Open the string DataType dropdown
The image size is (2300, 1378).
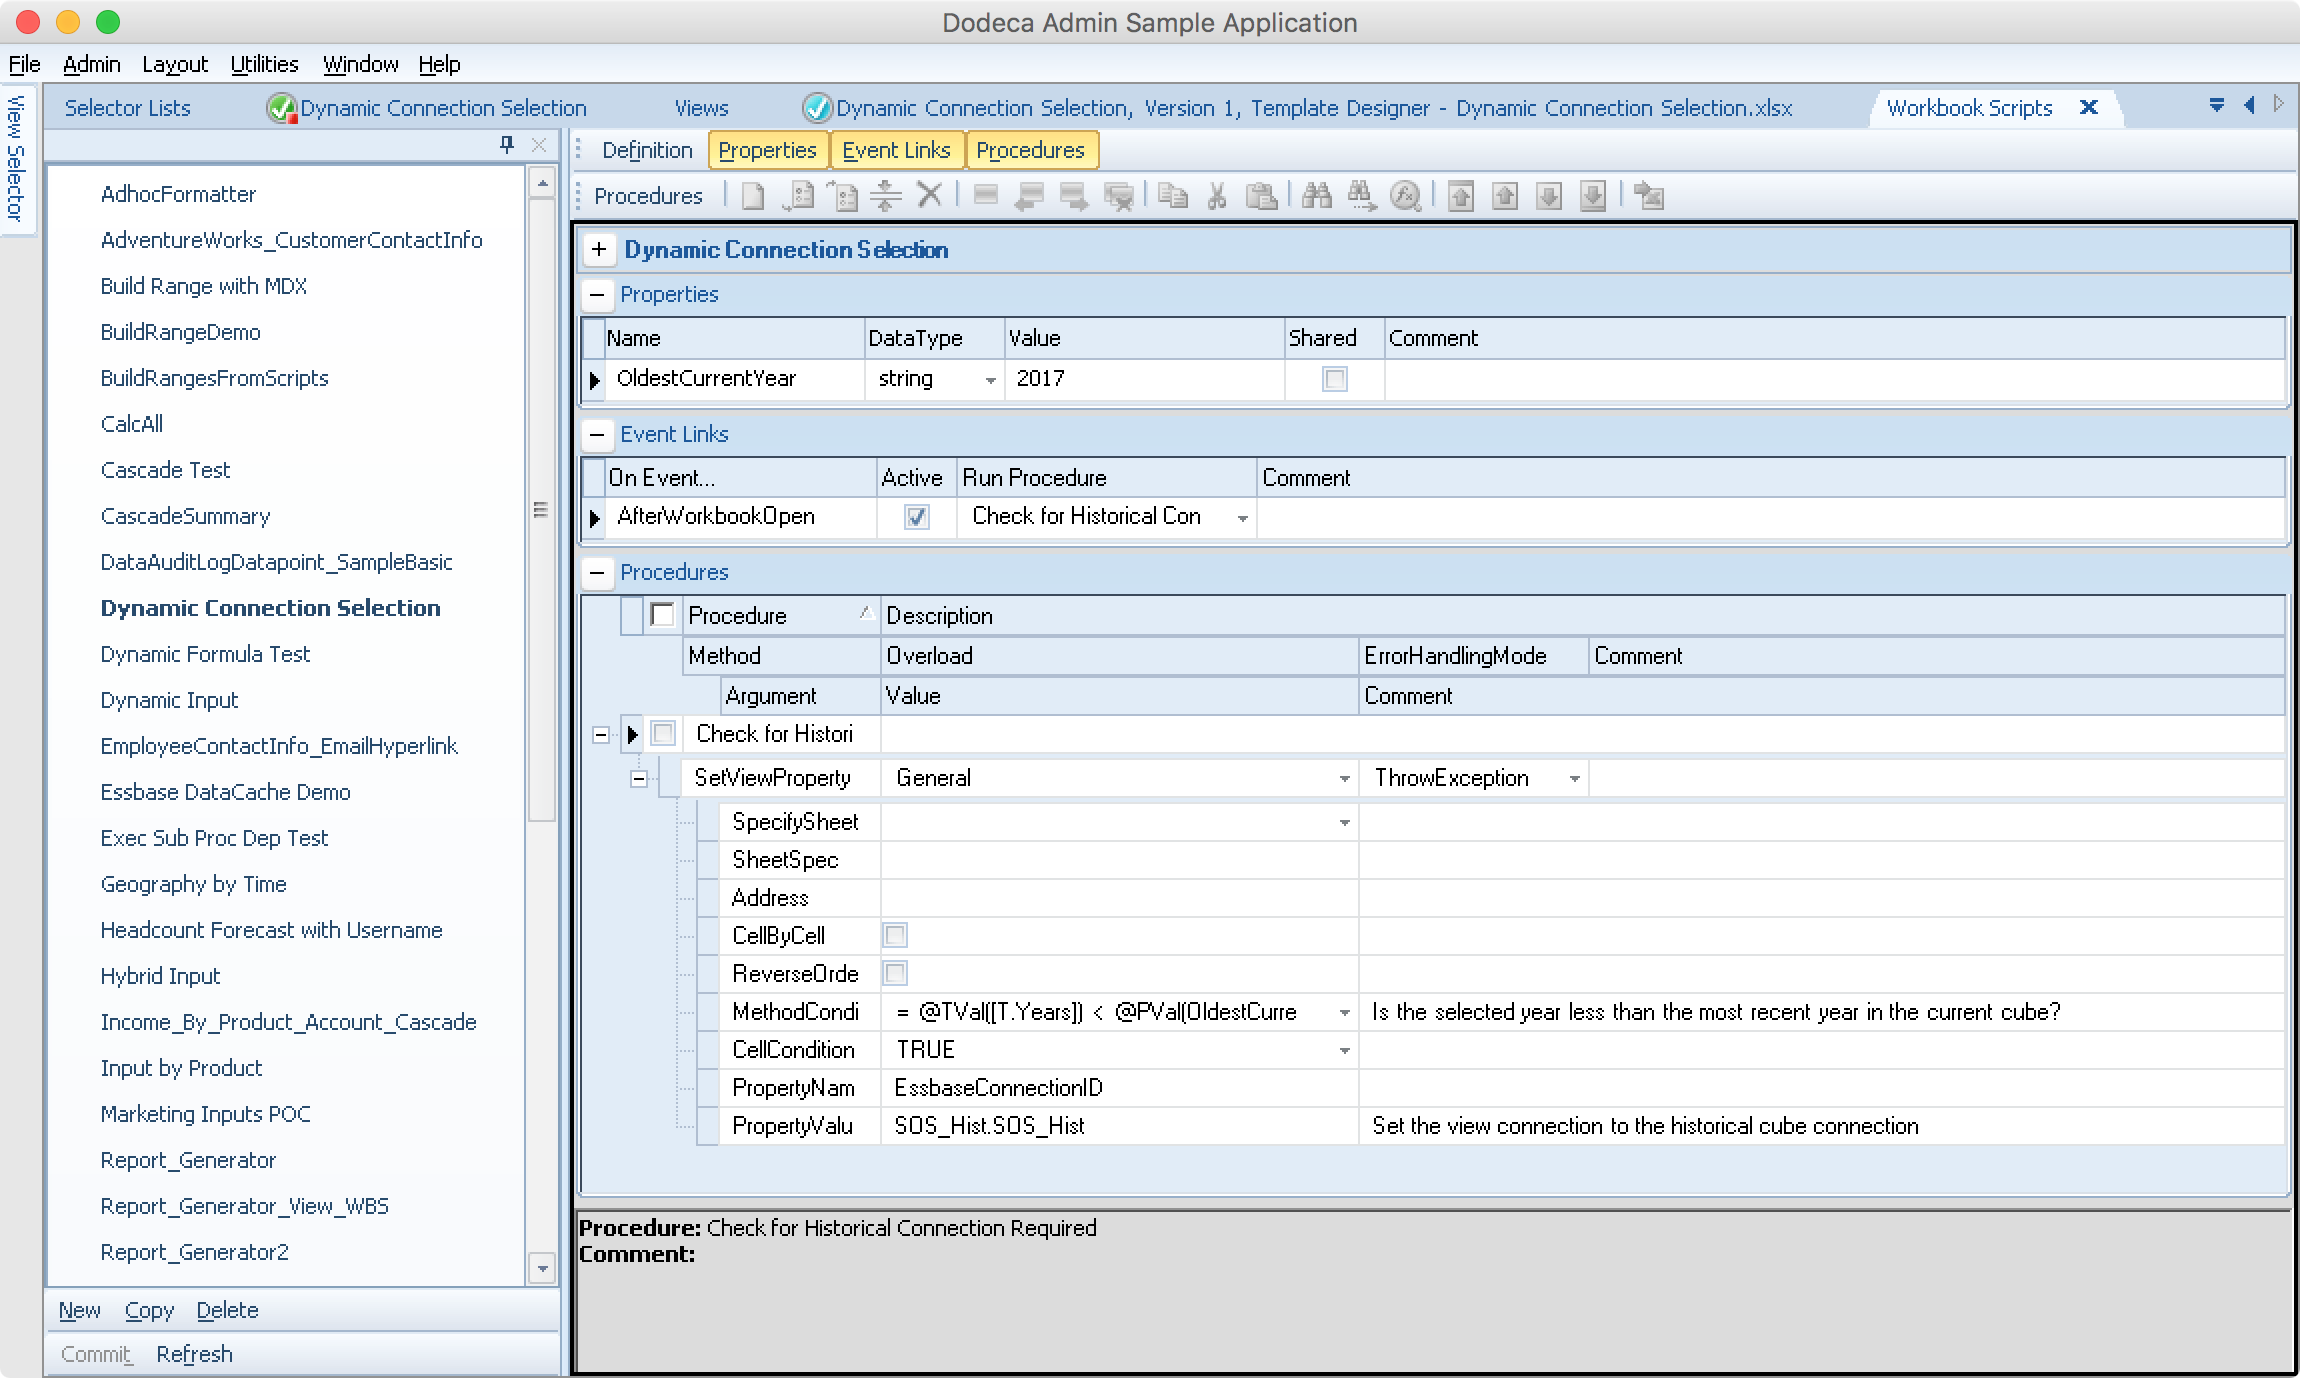[x=990, y=380]
